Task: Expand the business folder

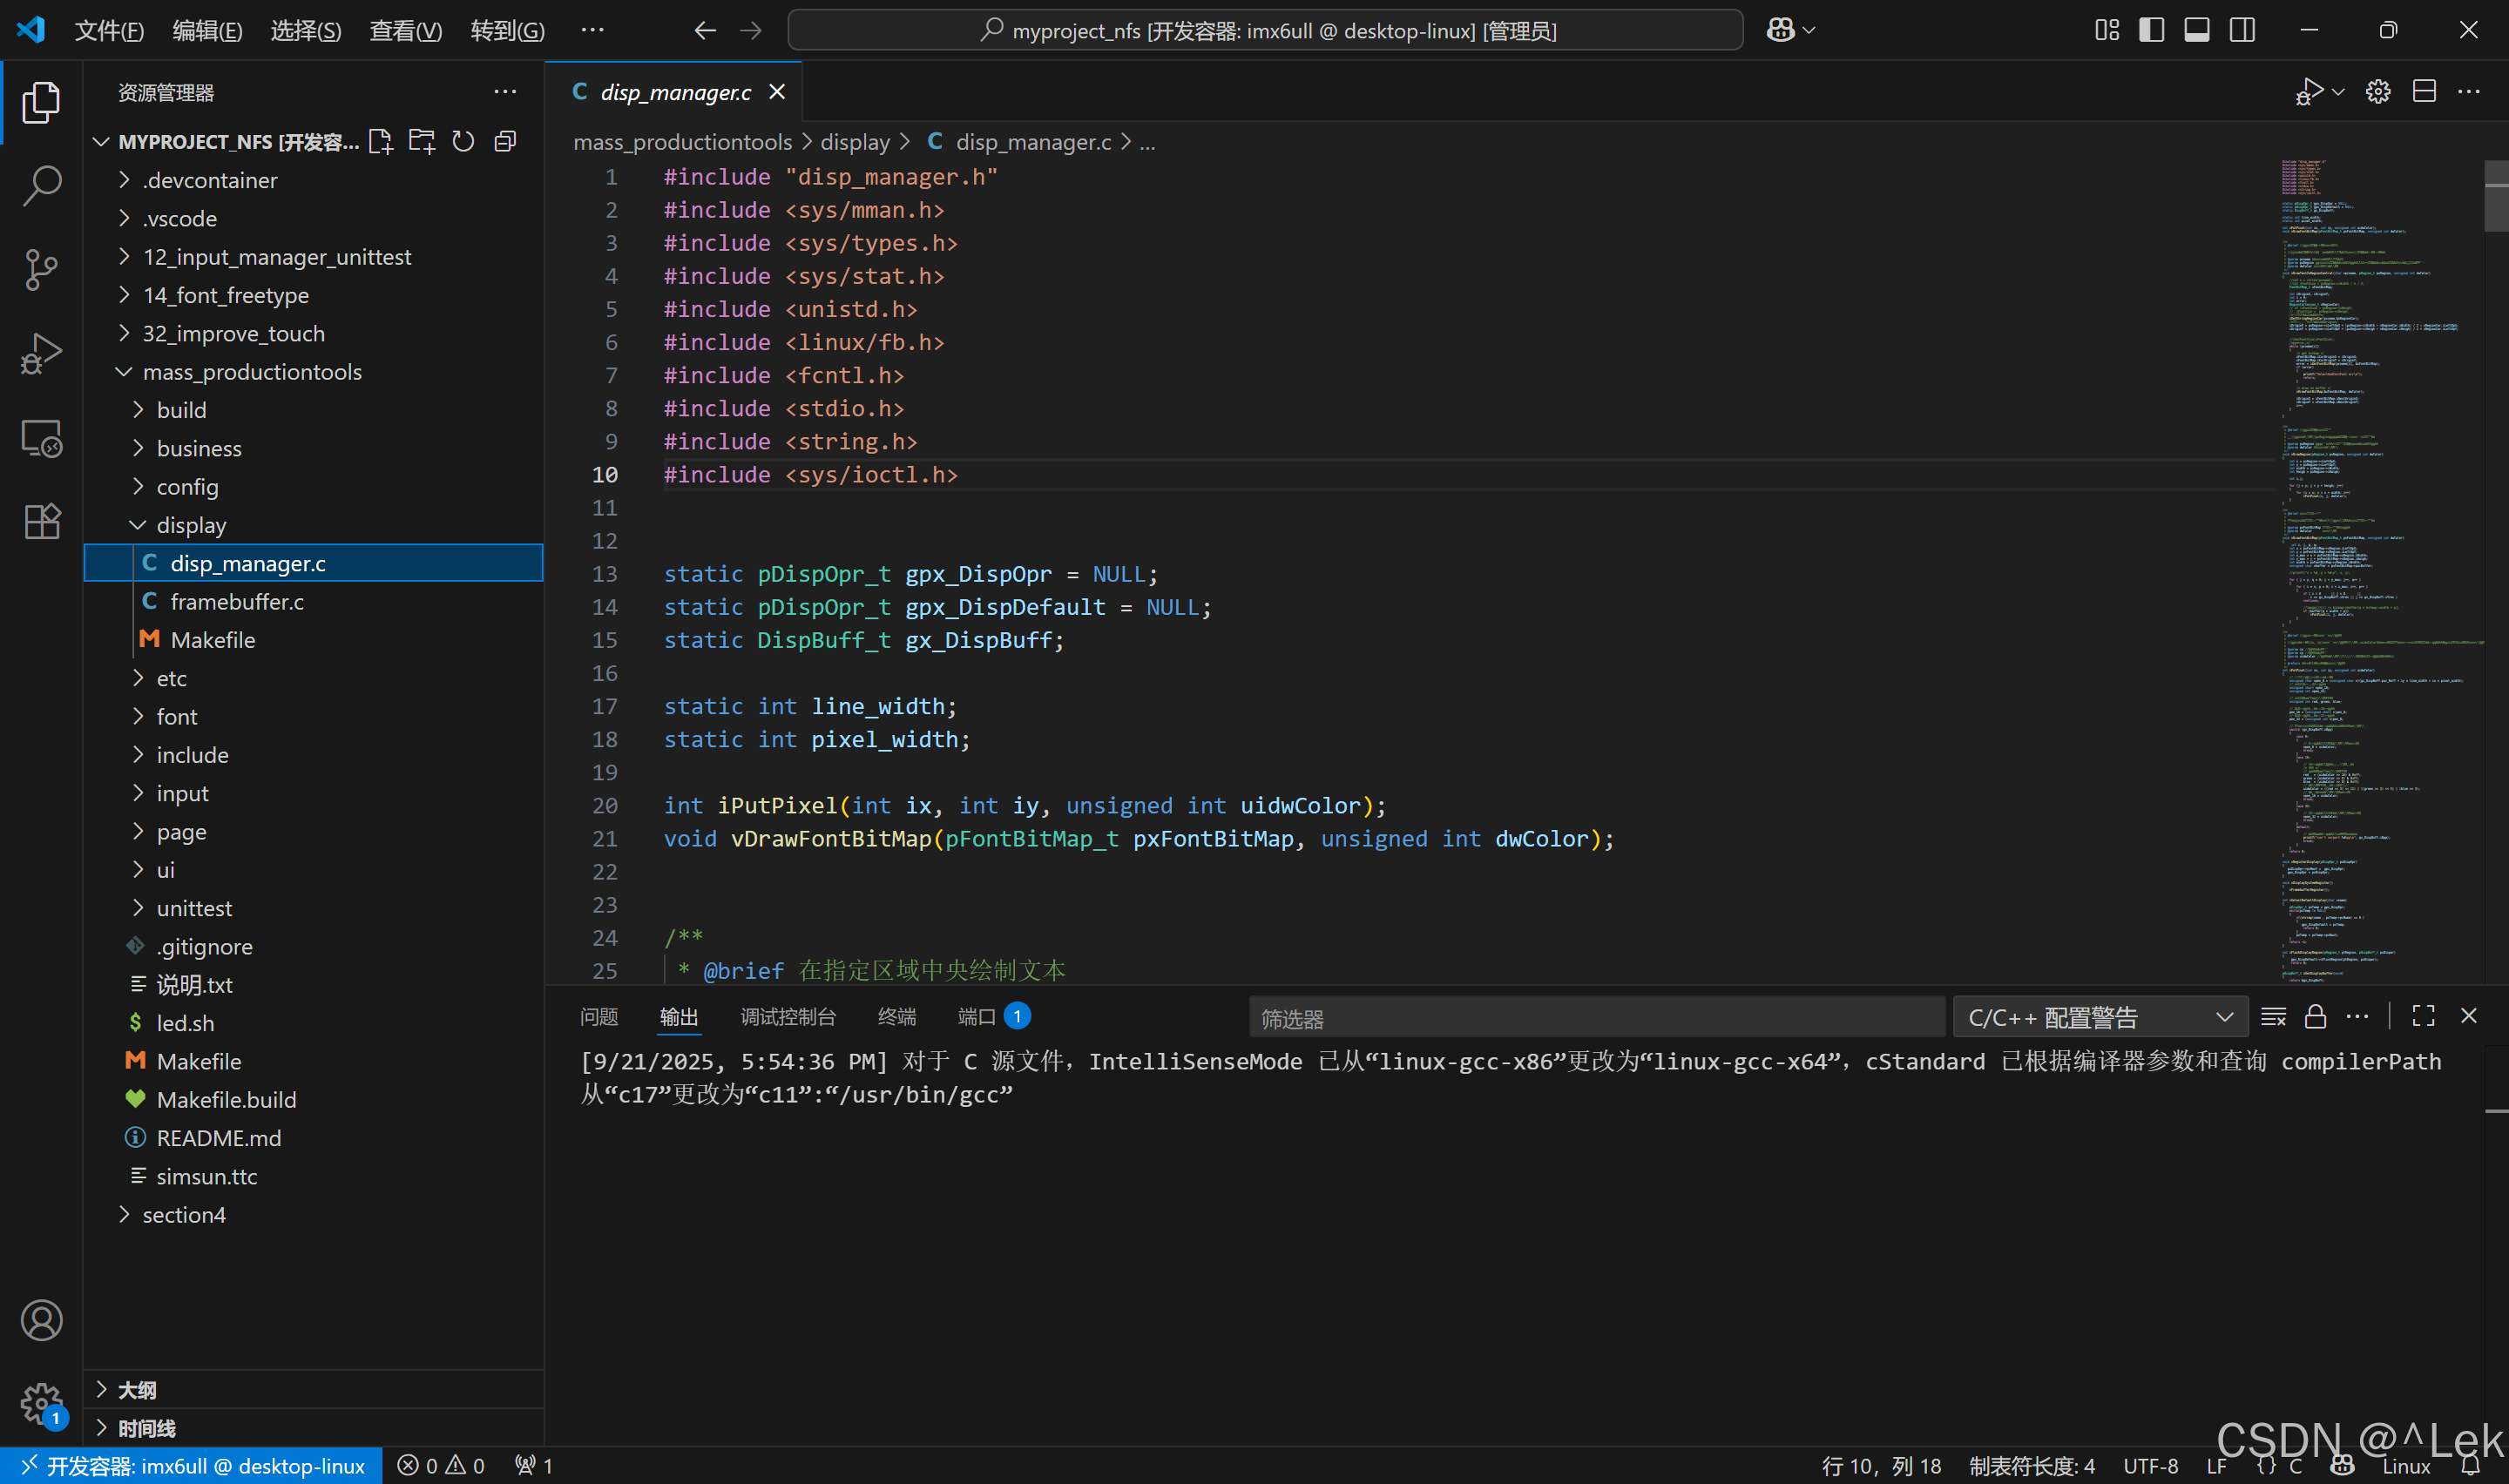Action: coord(199,448)
